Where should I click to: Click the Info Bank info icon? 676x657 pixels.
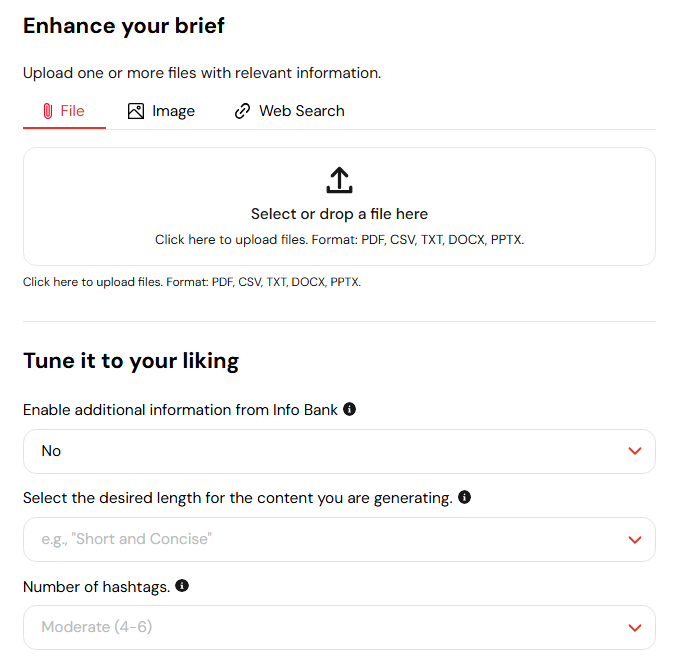pos(350,409)
